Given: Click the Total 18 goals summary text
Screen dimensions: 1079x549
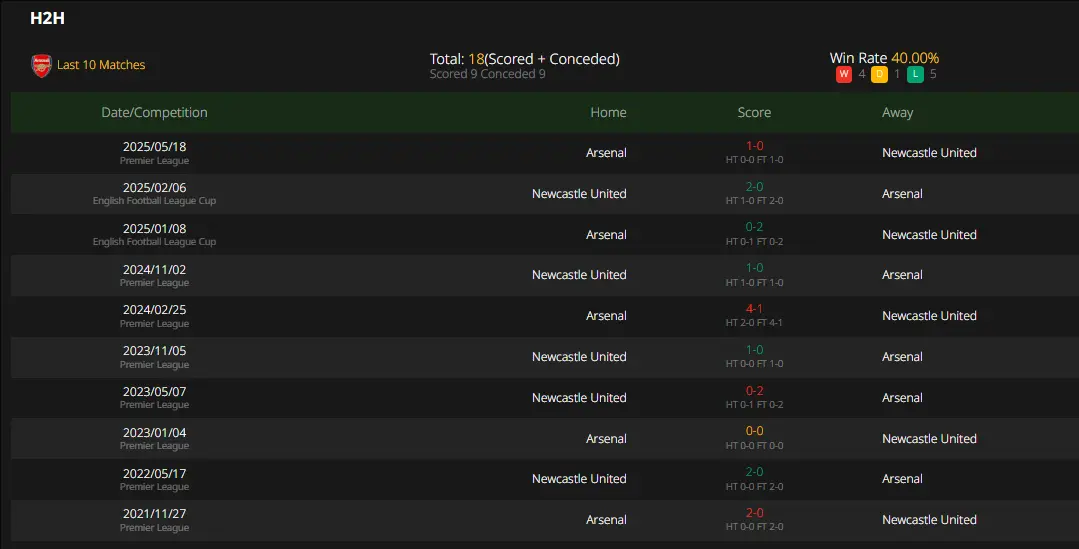Looking at the screenshot, I should [x=524, y=59].
